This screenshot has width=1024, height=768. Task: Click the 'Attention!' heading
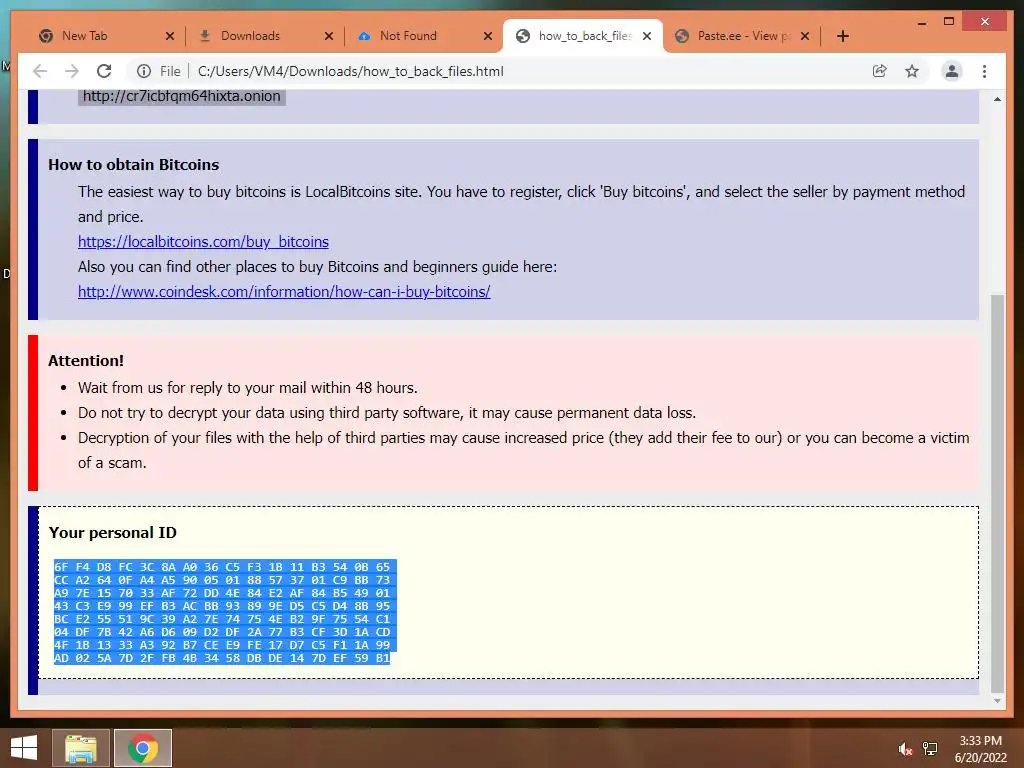click(86, 360)
